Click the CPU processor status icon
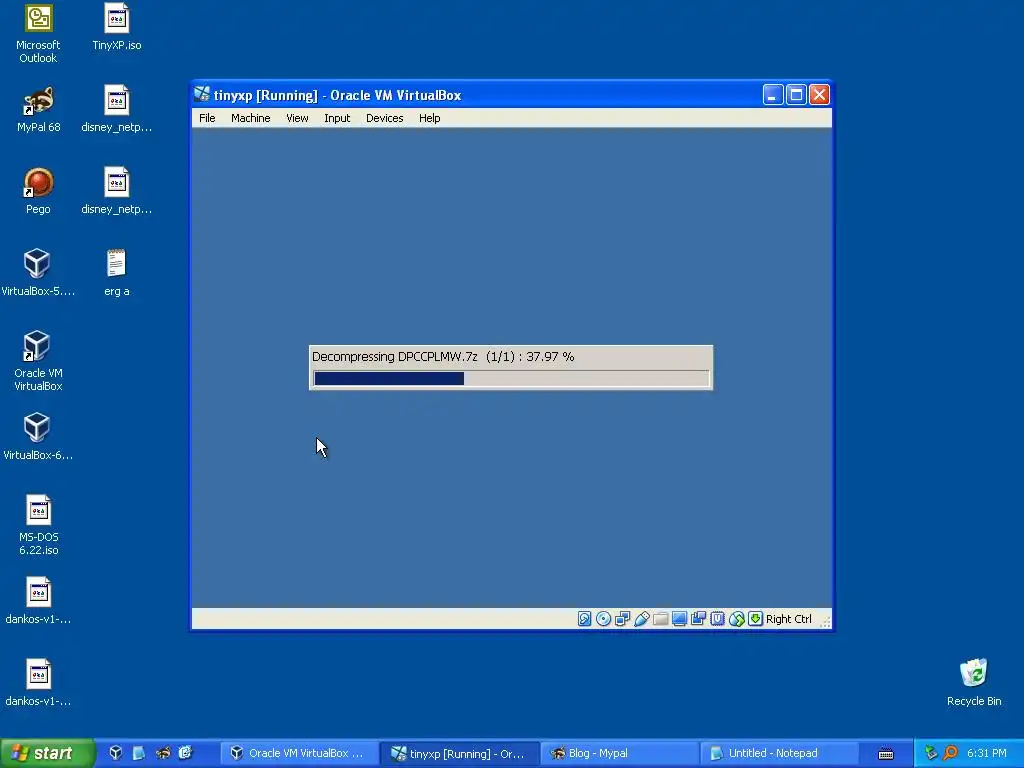This screenshot has width=1024, height=768. (x=717, y=619)
